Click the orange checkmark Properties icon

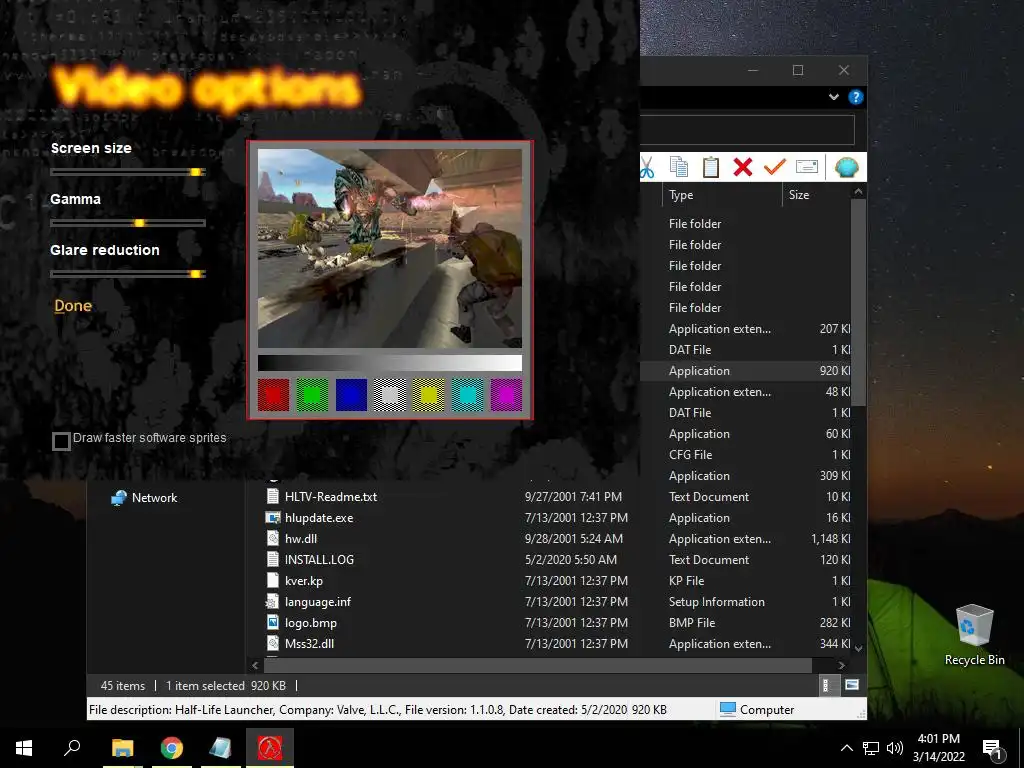point(775,167)
